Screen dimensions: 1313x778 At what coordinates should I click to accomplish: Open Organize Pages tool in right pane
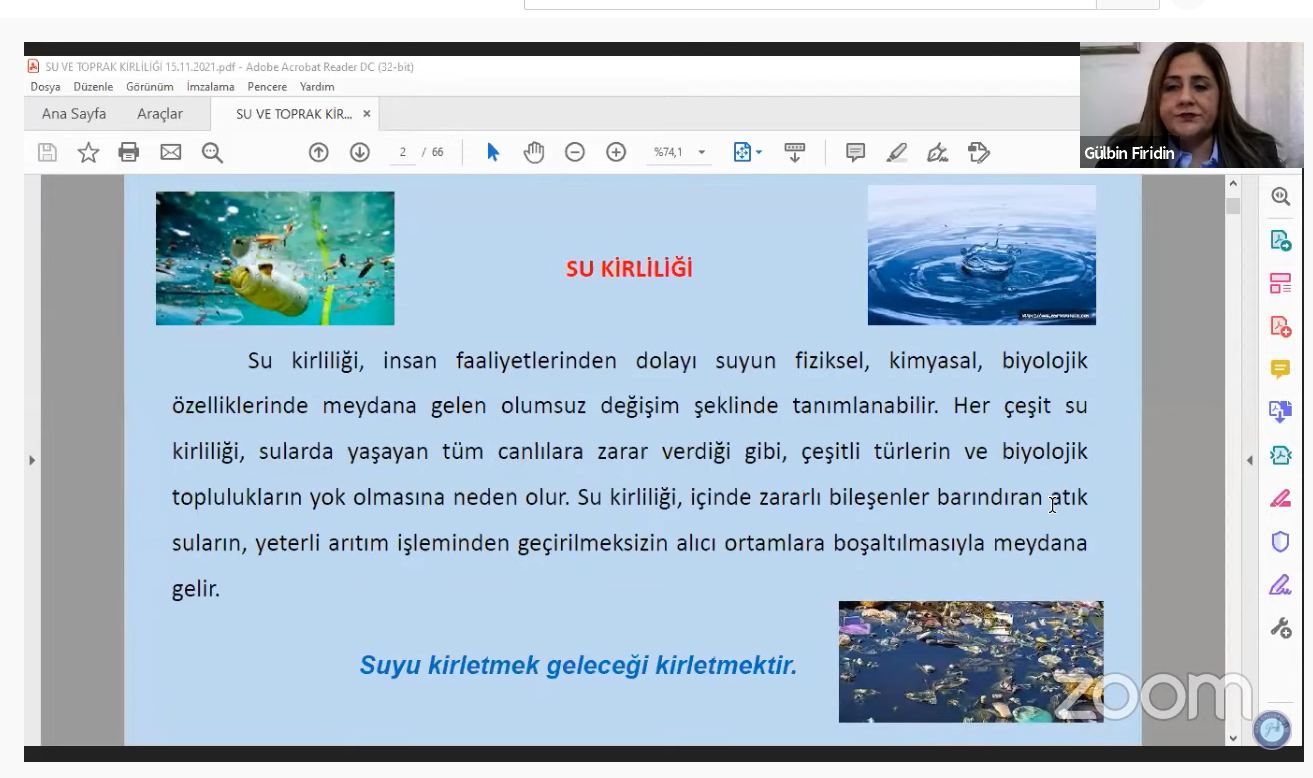(x=1280, y=283)
